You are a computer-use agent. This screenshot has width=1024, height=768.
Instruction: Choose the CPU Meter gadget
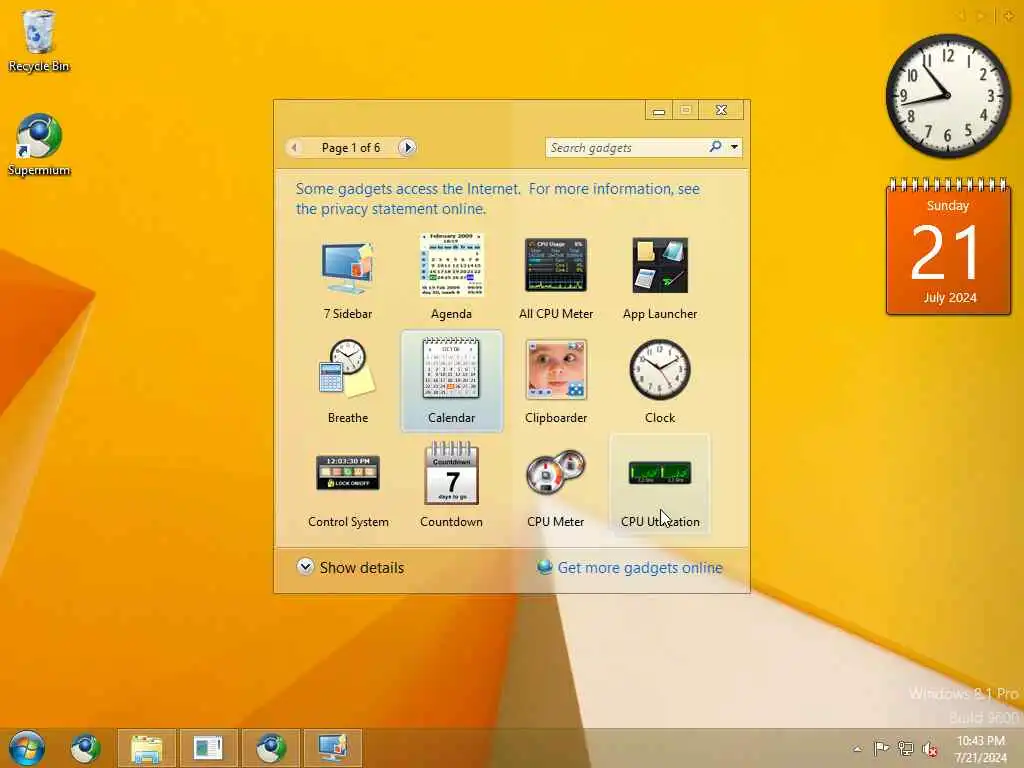point(556,485)
